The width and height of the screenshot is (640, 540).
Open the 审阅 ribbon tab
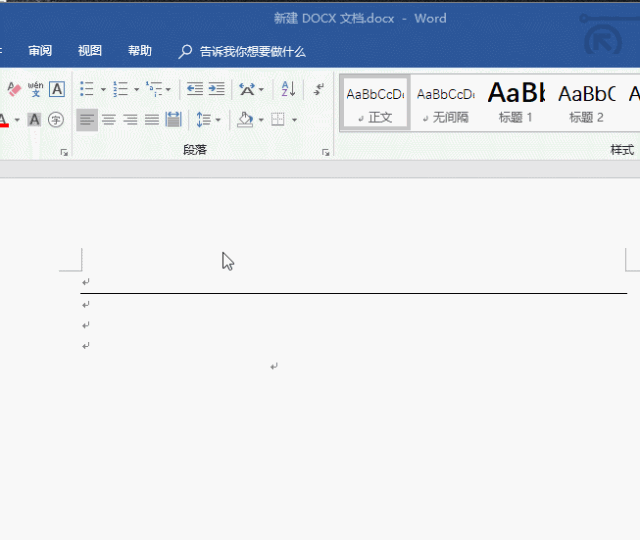pos(40,51)
